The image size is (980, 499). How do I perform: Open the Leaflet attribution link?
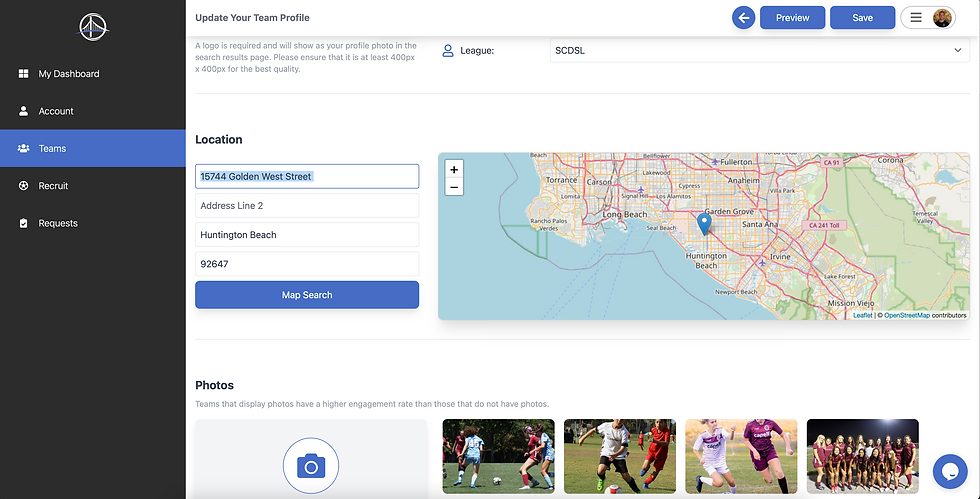click(x=862, y=316)
